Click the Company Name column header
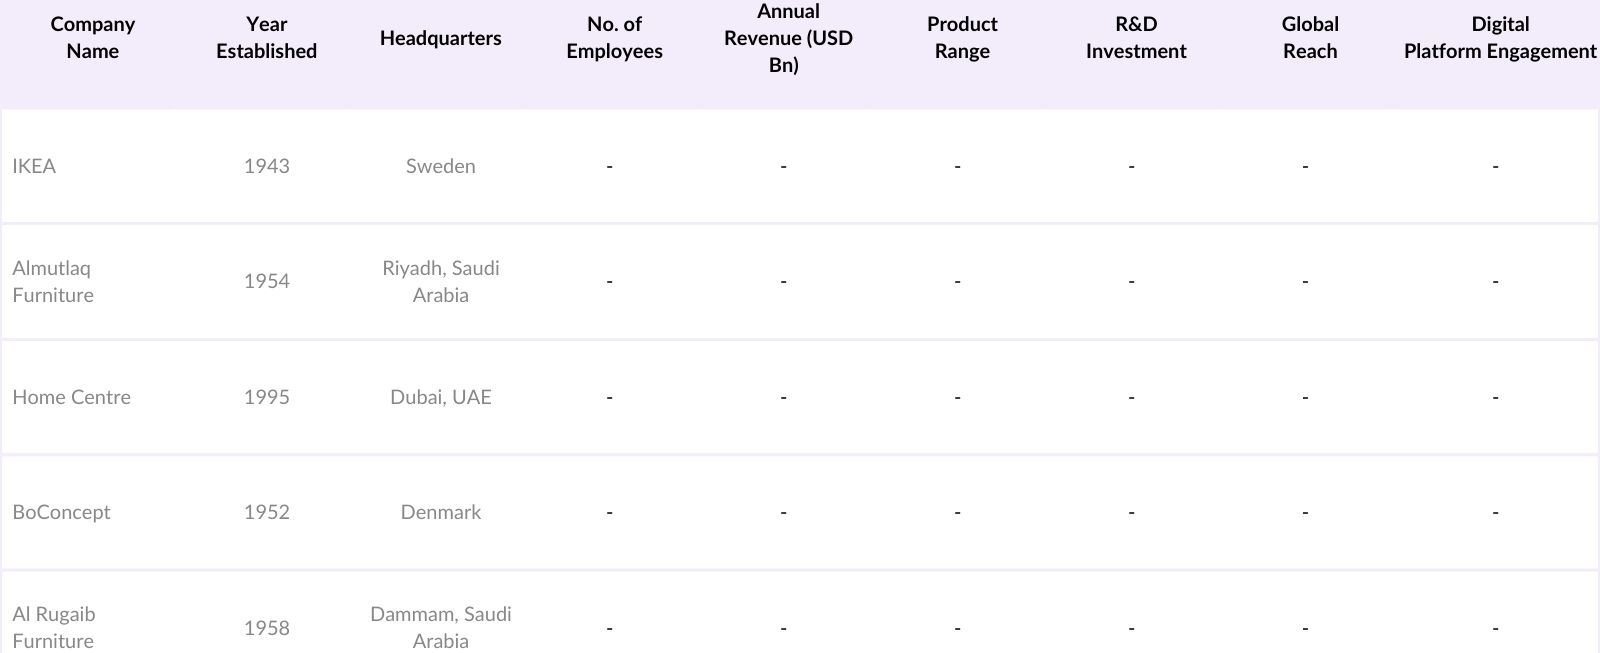The width and height of the screenshot is (1600, 653). point(92,38)
